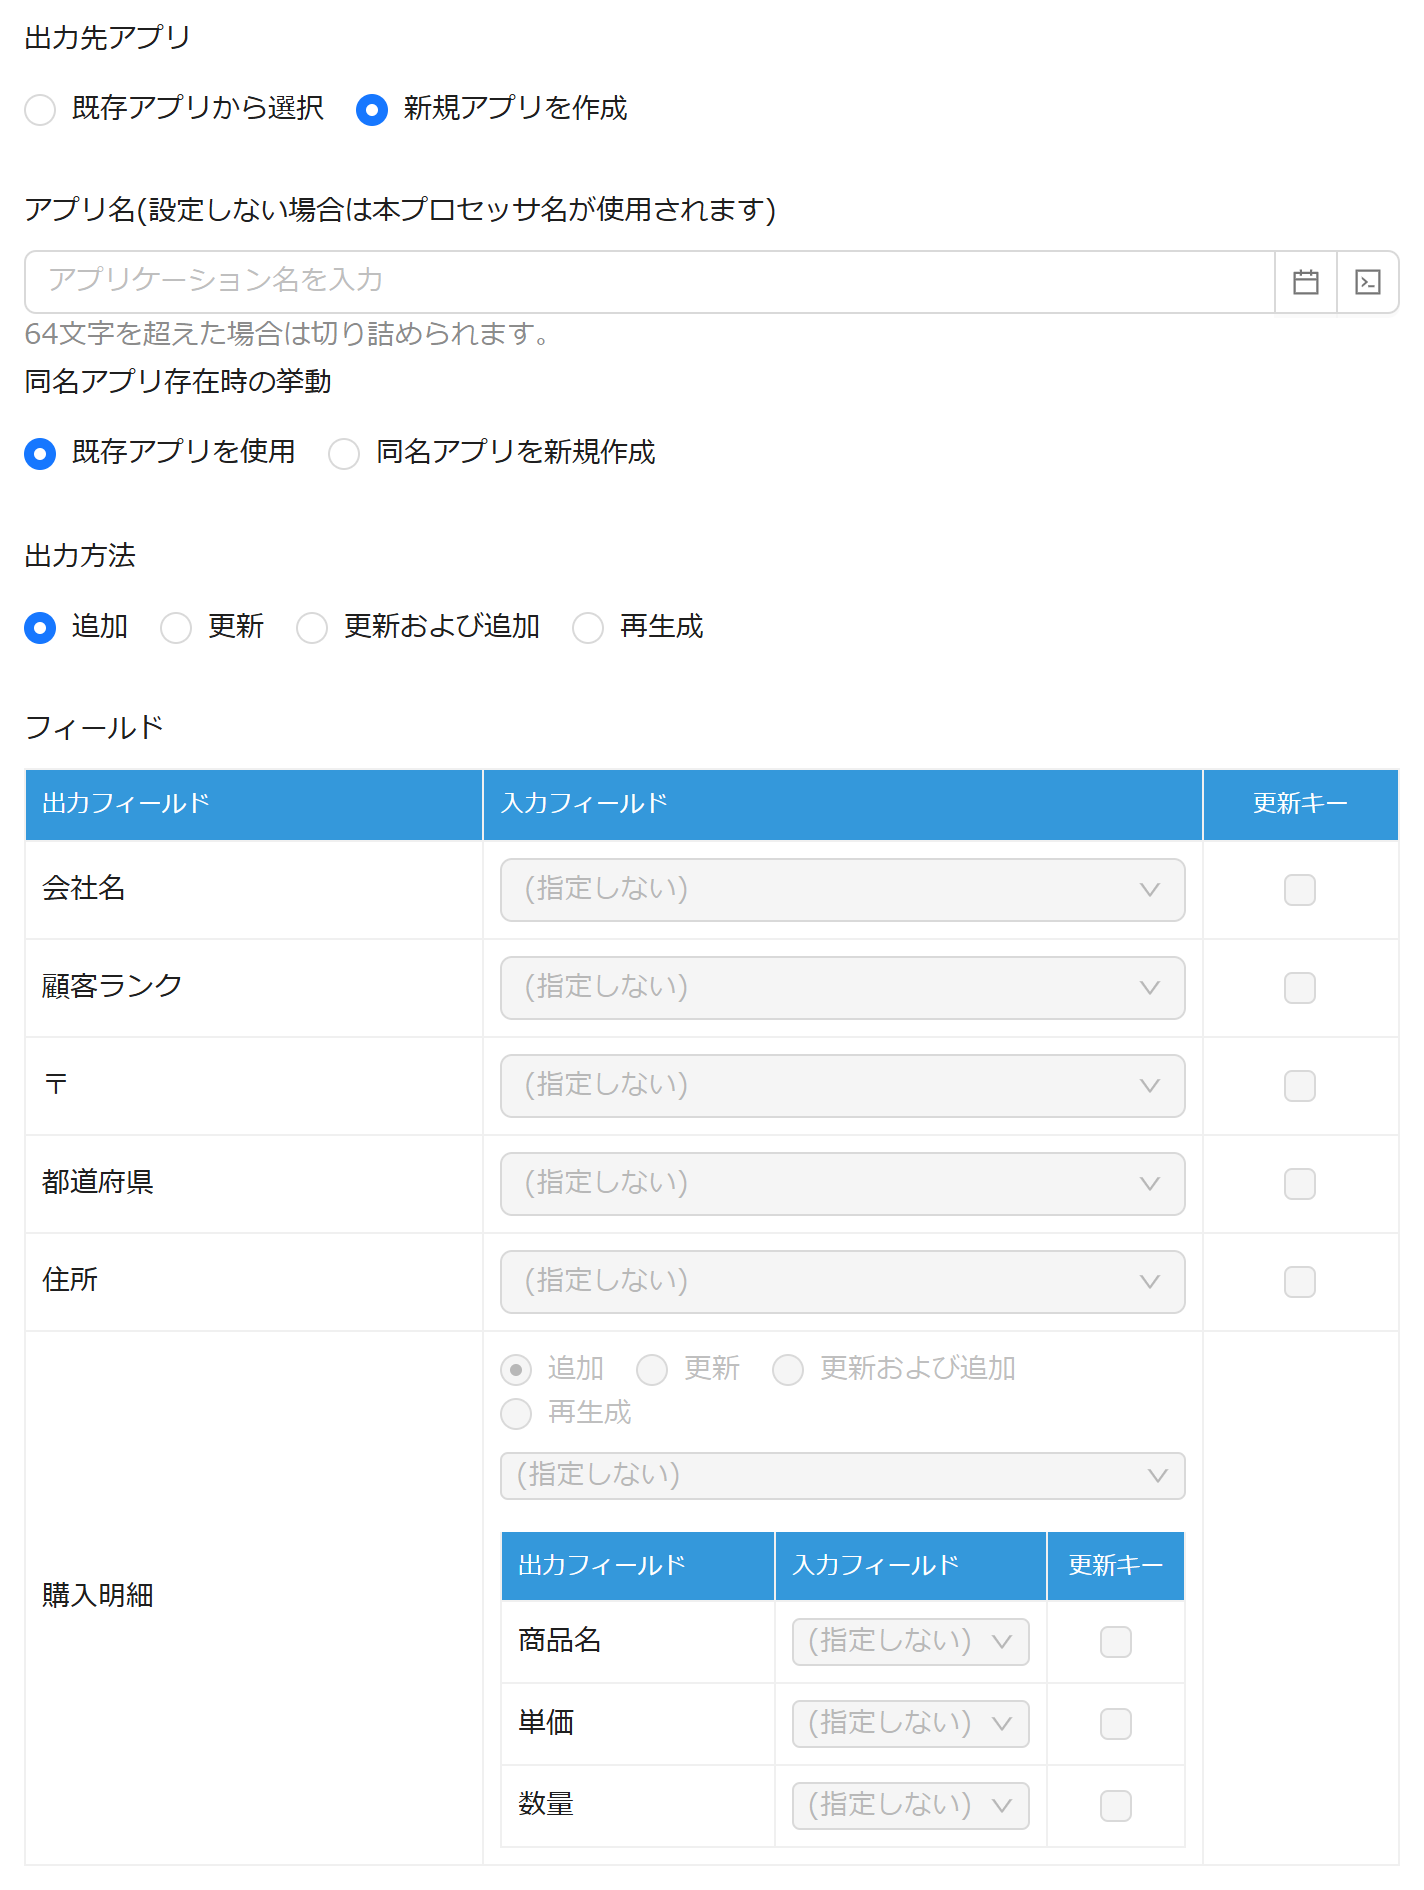Focus the アプリケーション名を入力 text field
Viewport: 1424px width, 1890px height.
coord(650,282)
